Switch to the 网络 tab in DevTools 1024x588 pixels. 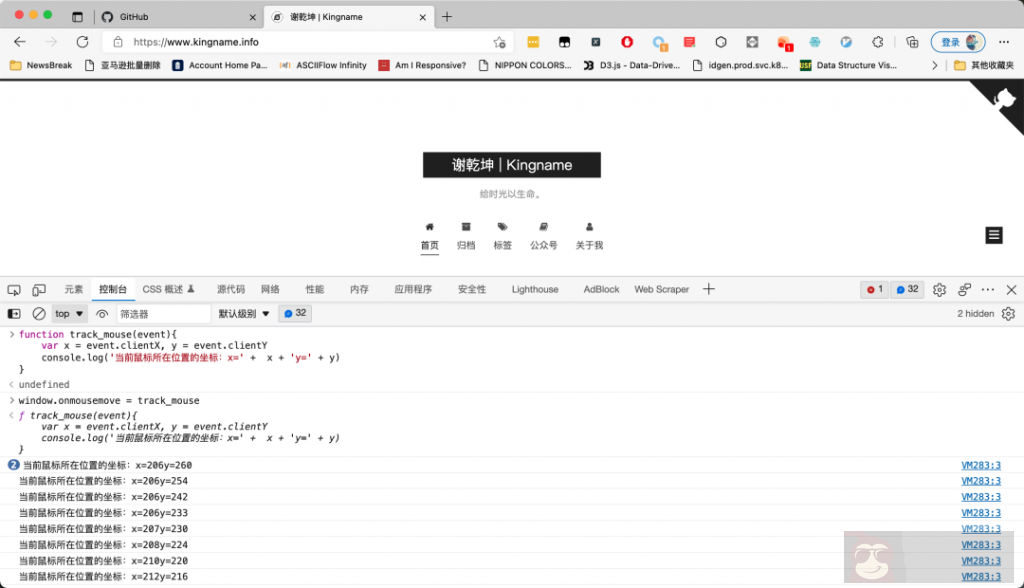[270, 290]
